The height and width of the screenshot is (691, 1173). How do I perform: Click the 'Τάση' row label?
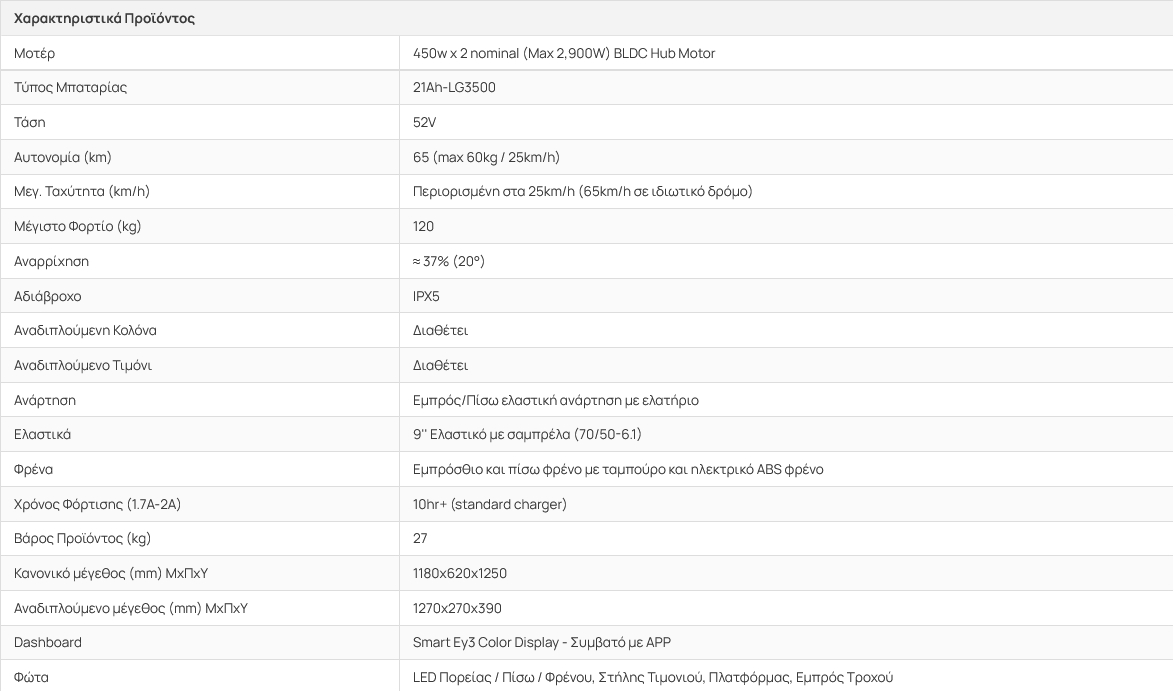pyautogui.click(x=30, y=122)
